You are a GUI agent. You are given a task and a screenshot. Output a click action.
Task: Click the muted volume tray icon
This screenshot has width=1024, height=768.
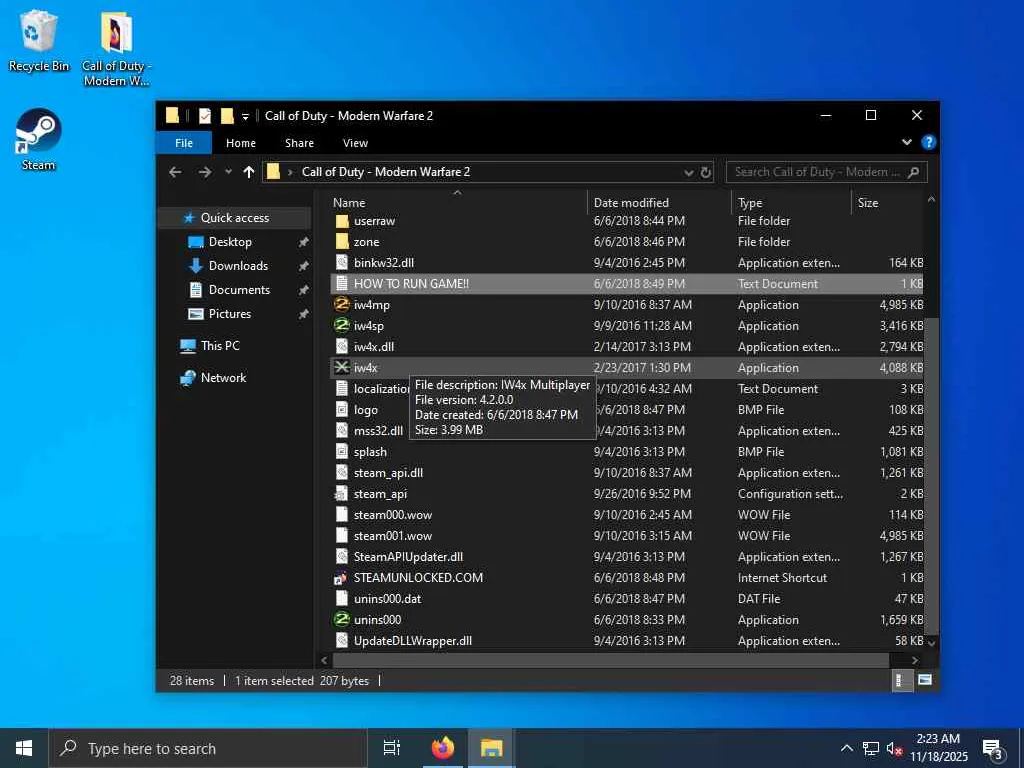click(x=895, y=748)
